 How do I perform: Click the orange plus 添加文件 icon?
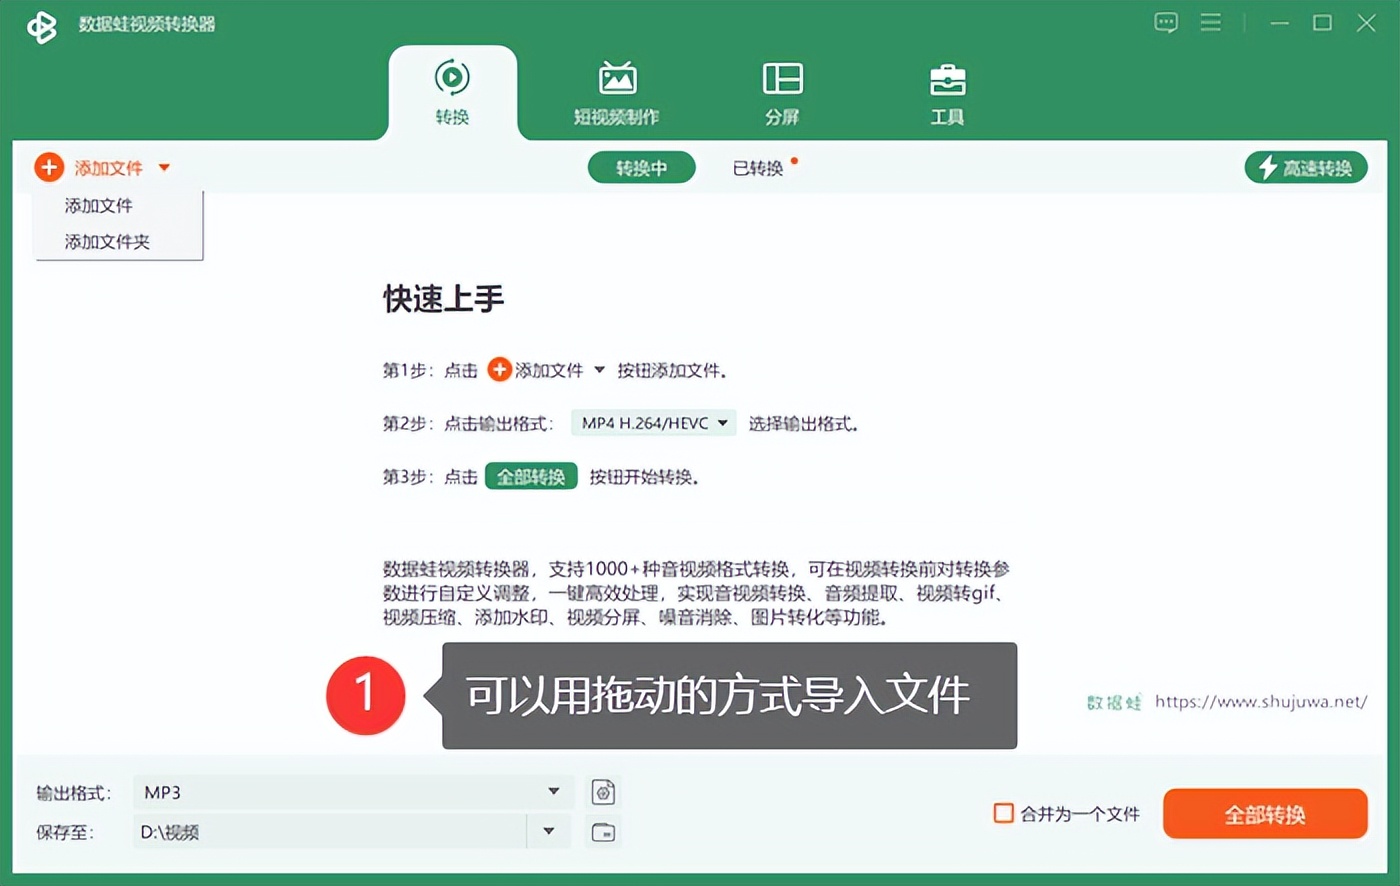pyautogui.click(x=49, y=167)
